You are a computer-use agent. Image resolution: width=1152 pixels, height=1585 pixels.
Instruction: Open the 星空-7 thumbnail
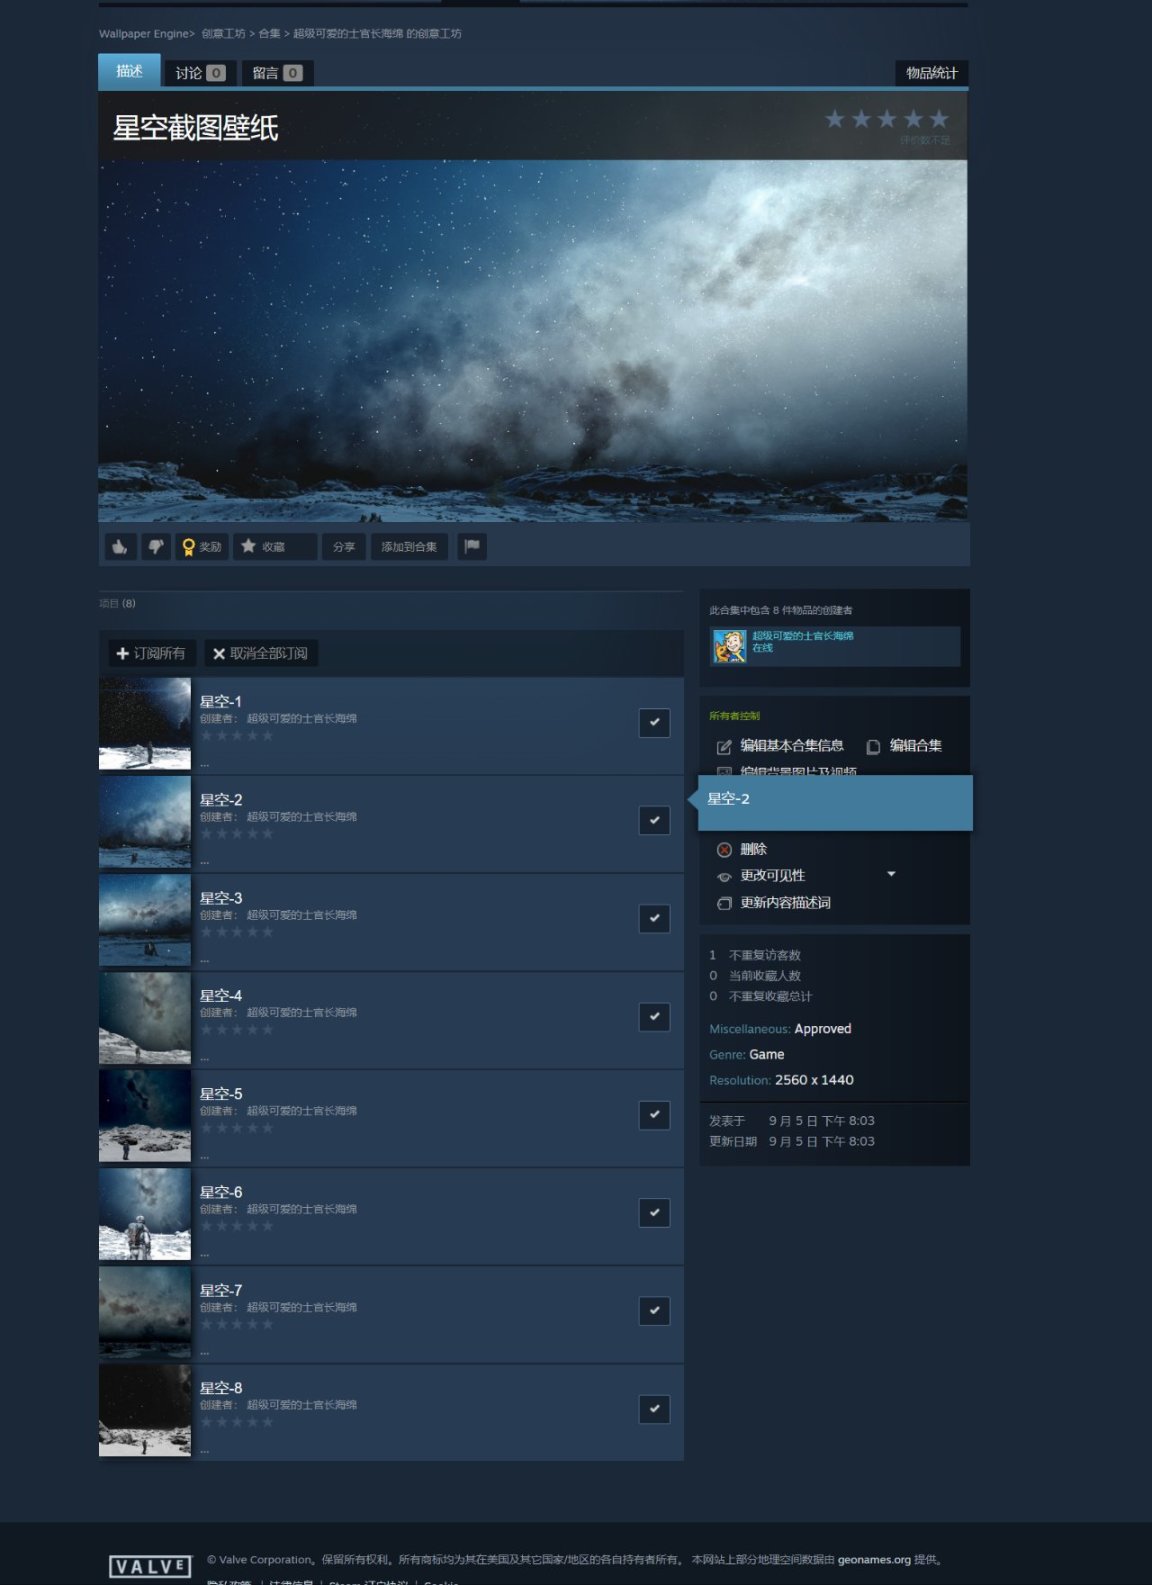click(145, 1312)
